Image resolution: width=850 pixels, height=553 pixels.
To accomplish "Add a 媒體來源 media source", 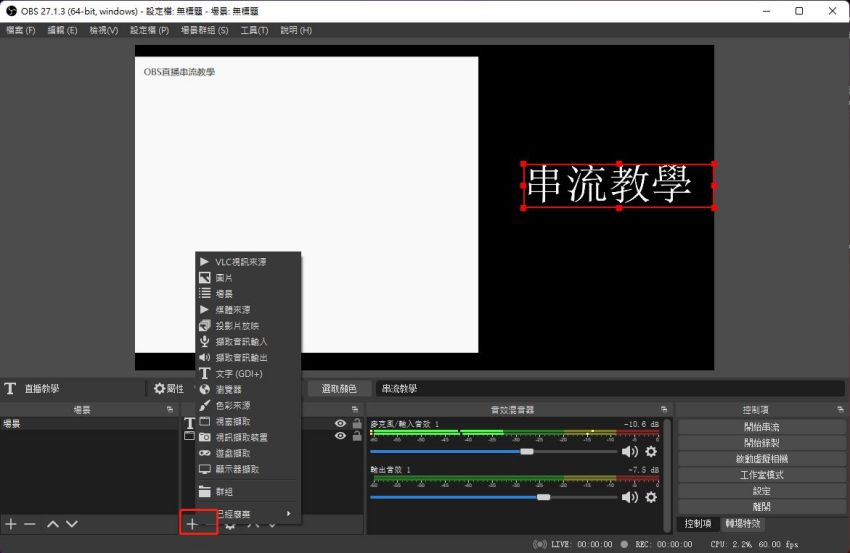I will [248, 310].
